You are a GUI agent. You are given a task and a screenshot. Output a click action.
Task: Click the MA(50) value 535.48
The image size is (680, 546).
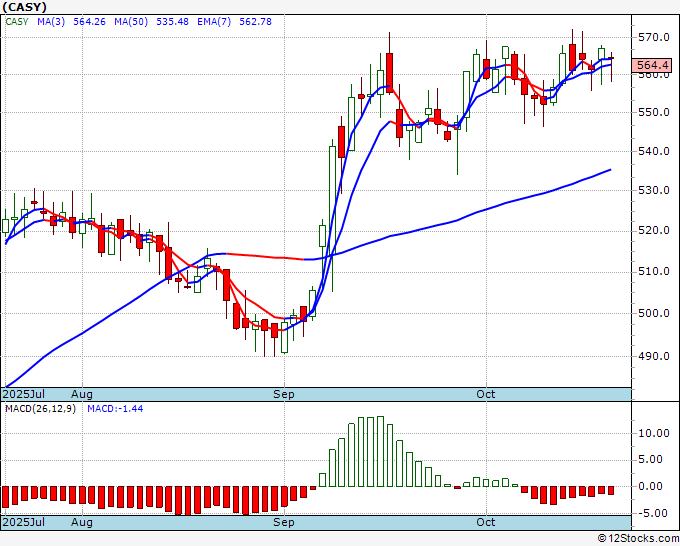[172, 21]
